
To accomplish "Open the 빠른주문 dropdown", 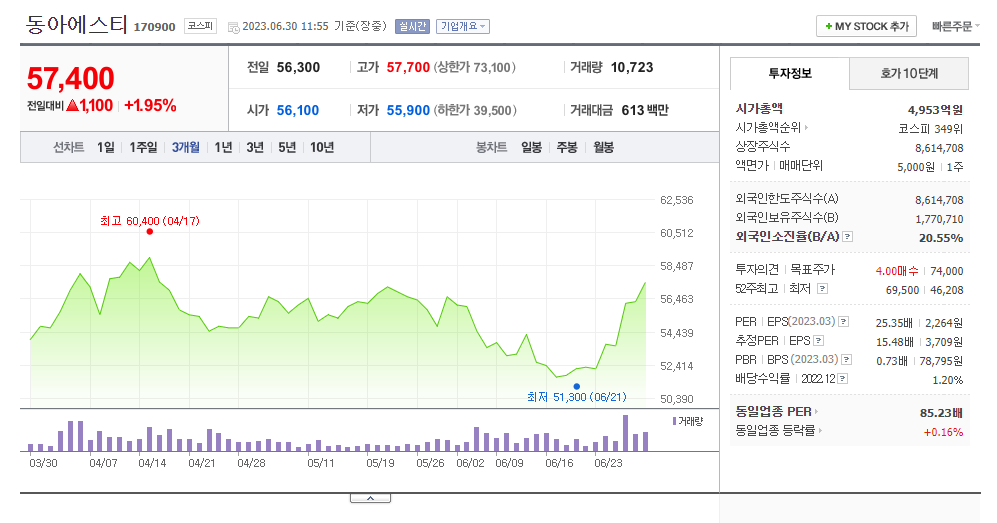I will point(956,27).
